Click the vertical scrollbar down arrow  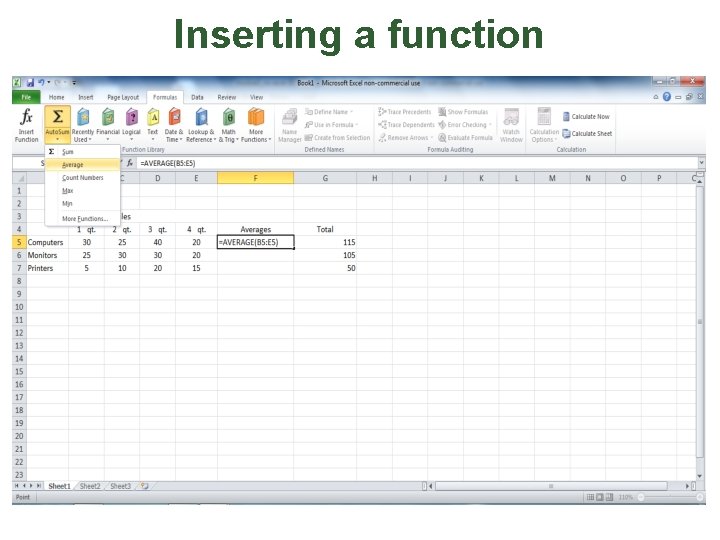pyautogui.click(x=700, y=476)
